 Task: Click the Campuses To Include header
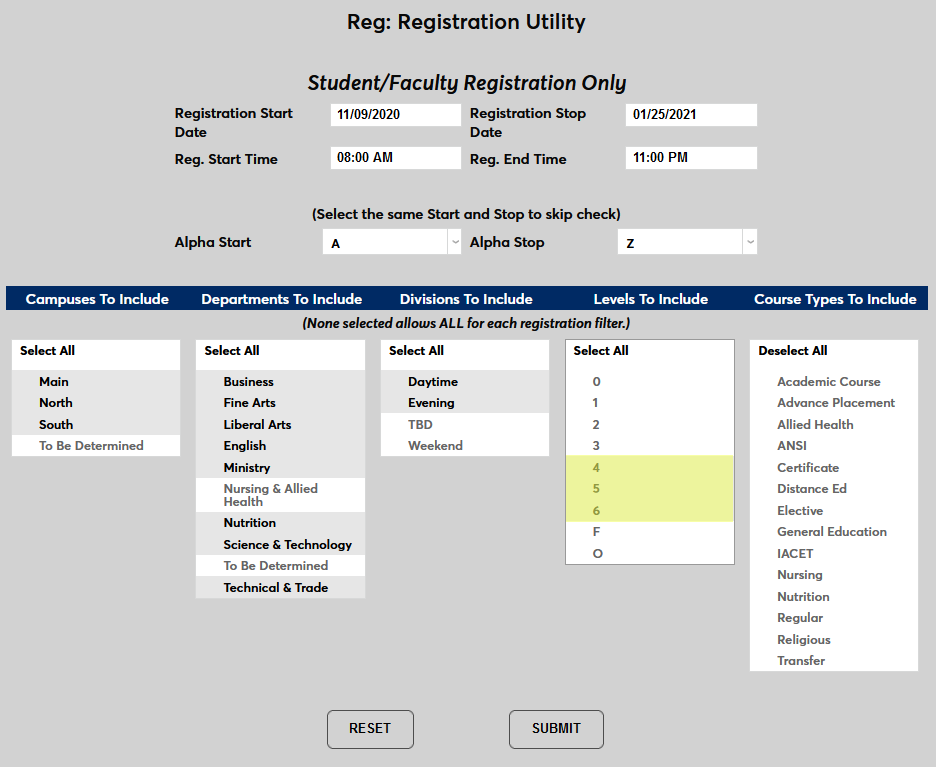[x=94, y=297]
